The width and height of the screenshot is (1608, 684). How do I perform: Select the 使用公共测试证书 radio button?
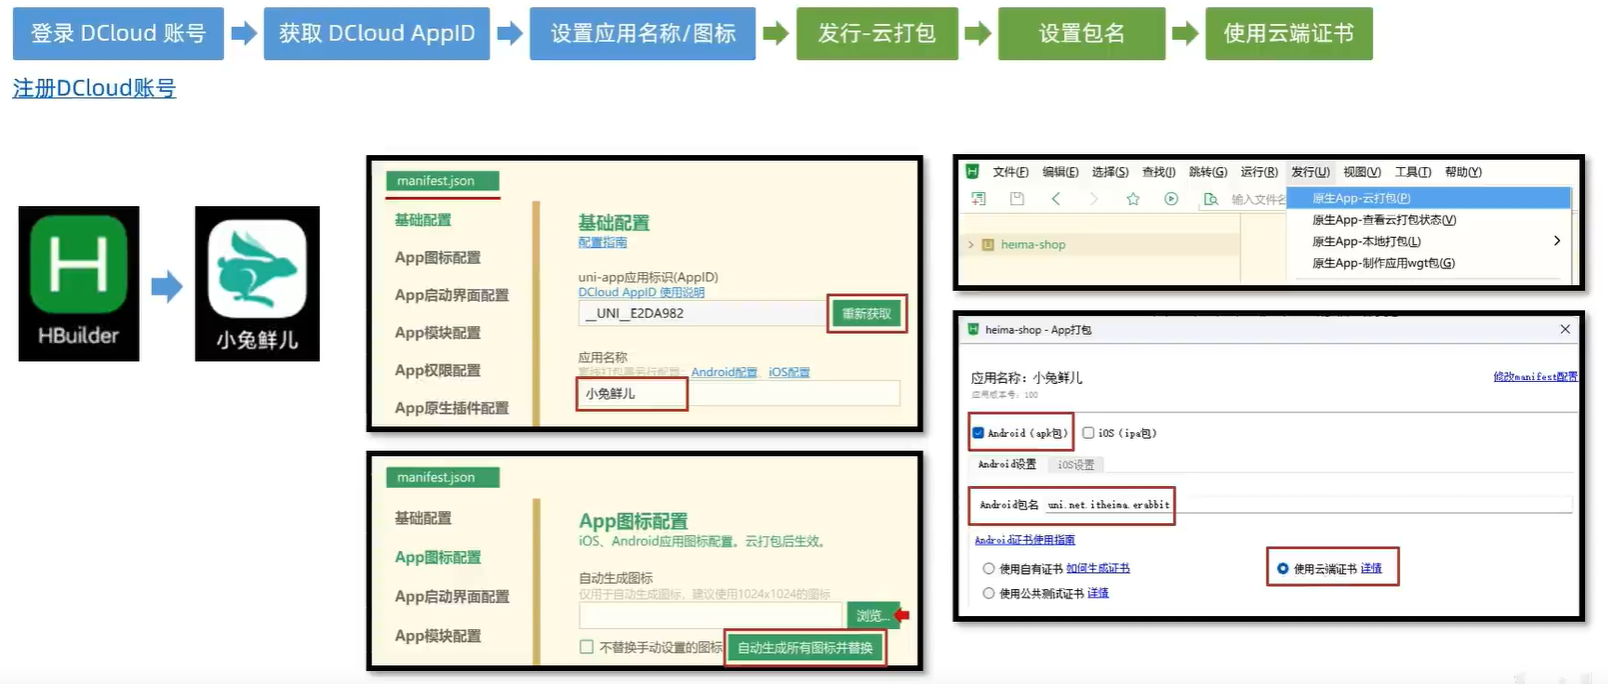(988, 593)
